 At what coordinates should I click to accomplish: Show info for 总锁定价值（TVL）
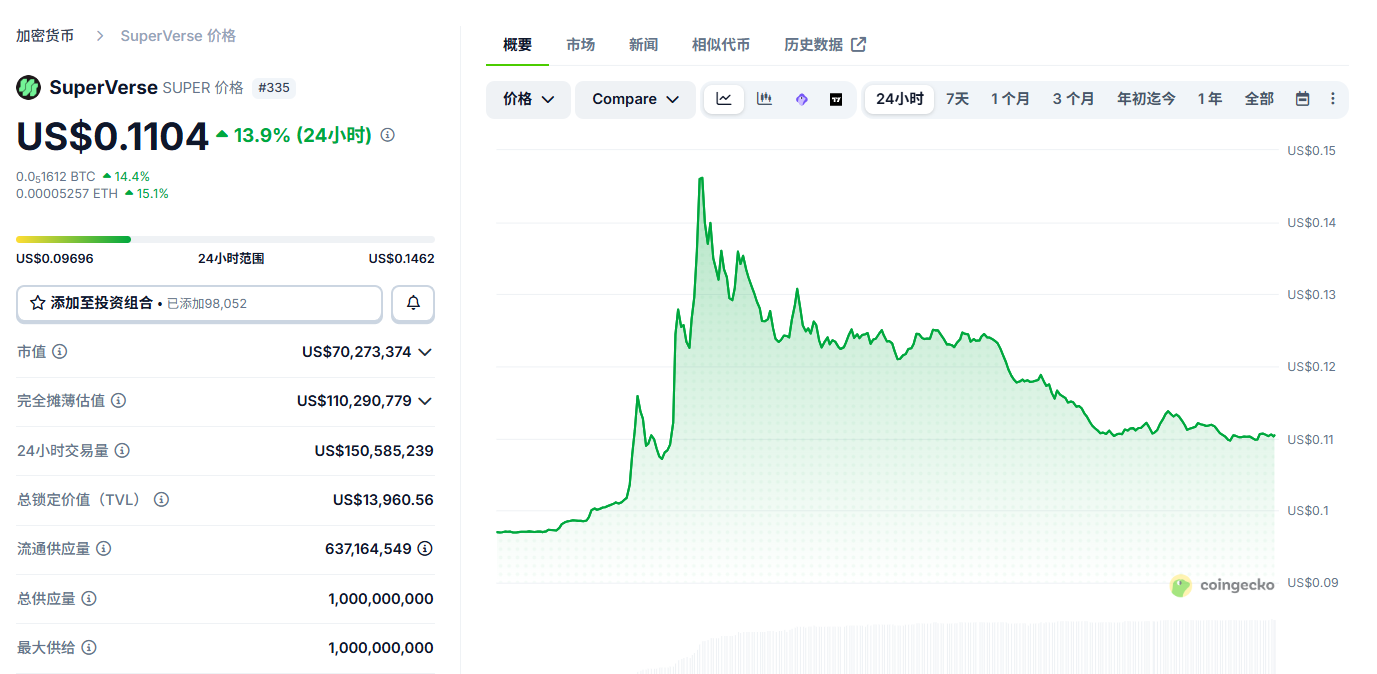(161, 499)
